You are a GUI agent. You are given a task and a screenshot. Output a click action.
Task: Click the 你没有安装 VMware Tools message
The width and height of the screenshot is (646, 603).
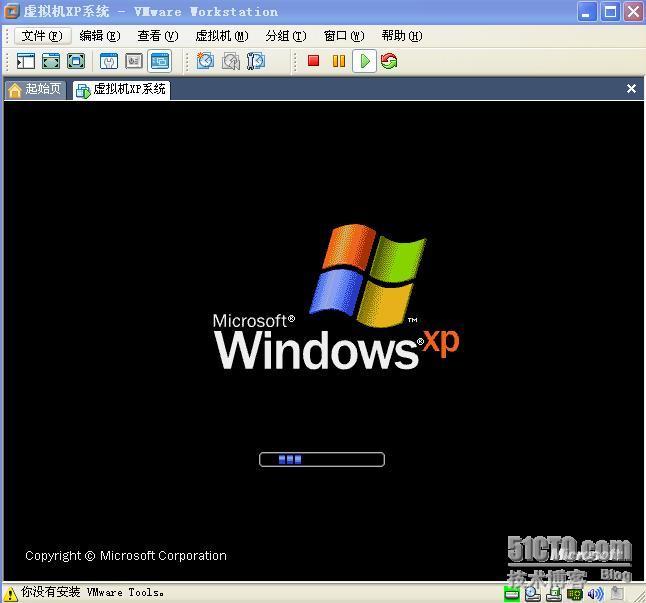(x=93, y=592)
